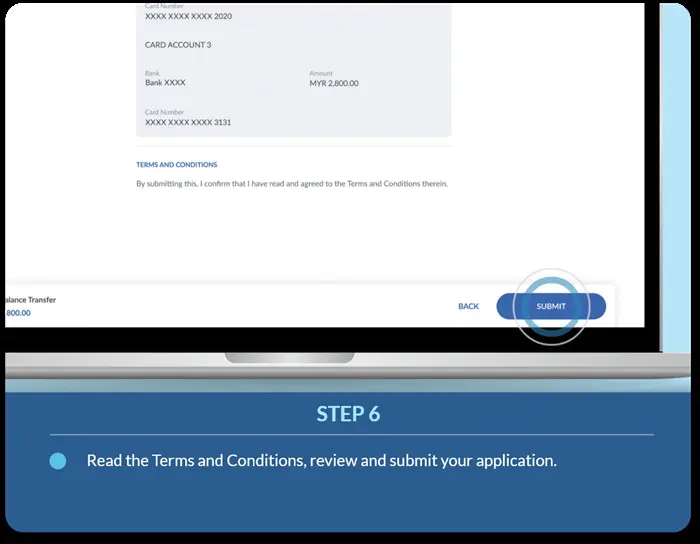Click the SUBMIT button

551,306
